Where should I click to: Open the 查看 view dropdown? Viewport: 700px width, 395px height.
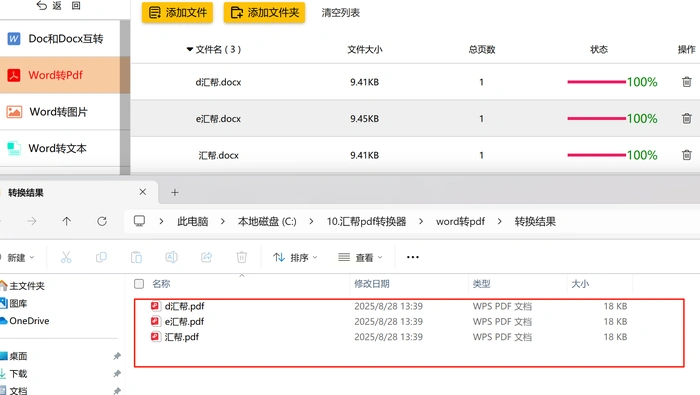point(360,258)
